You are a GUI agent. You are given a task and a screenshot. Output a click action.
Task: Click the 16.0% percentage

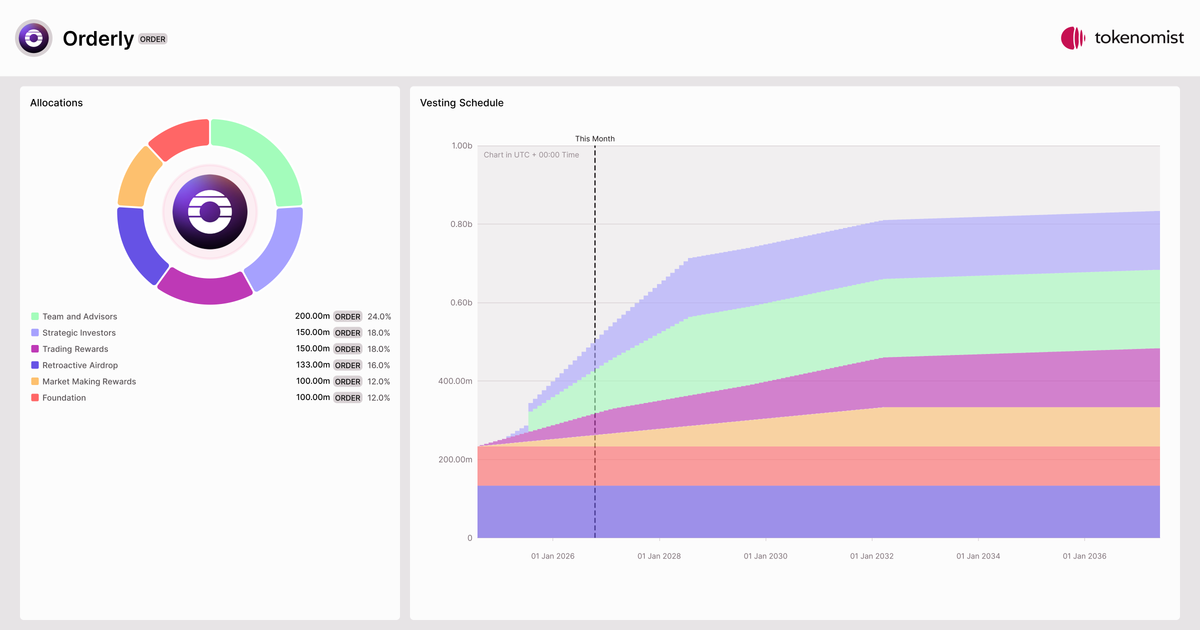coord(379,365)
